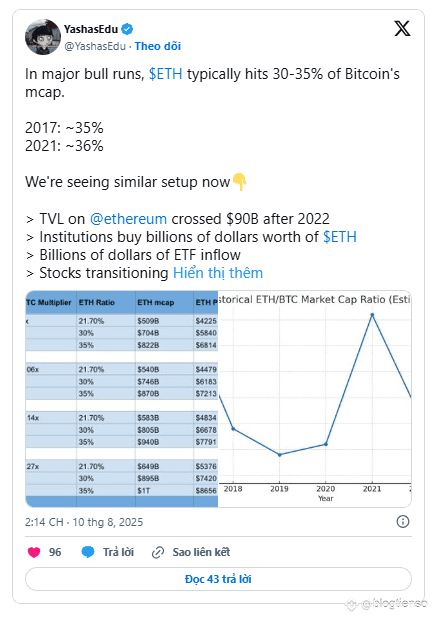The width and height of the screenshot is (435, 621).
Task: Open the first $ETH cashtag
Action: tap(166, 74)
